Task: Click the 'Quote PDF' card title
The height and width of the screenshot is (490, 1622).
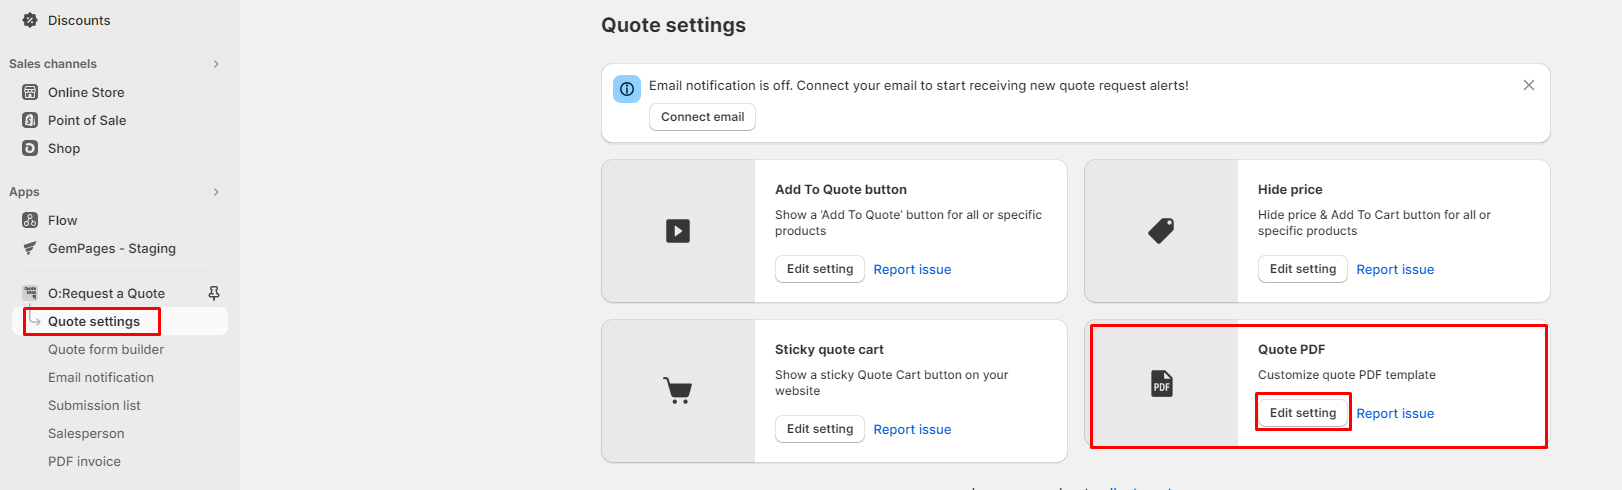Action: tap(1291, 349)
